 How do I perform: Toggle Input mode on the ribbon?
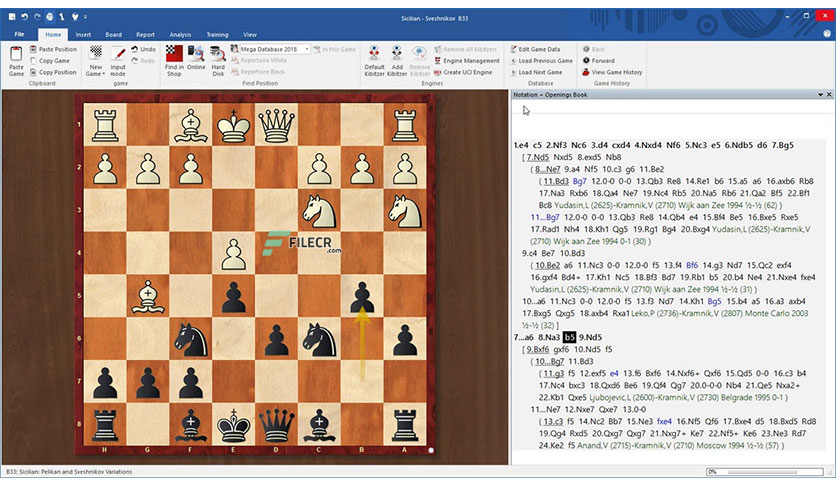[x=118, y=61]
